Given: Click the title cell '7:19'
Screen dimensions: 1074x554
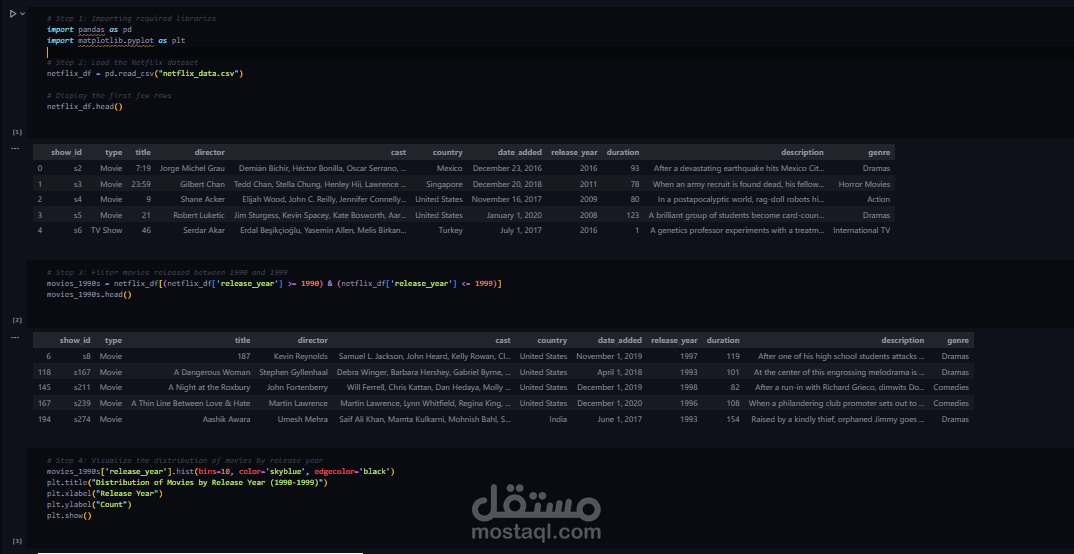Looking at the screenshot, I should [143, 168].
